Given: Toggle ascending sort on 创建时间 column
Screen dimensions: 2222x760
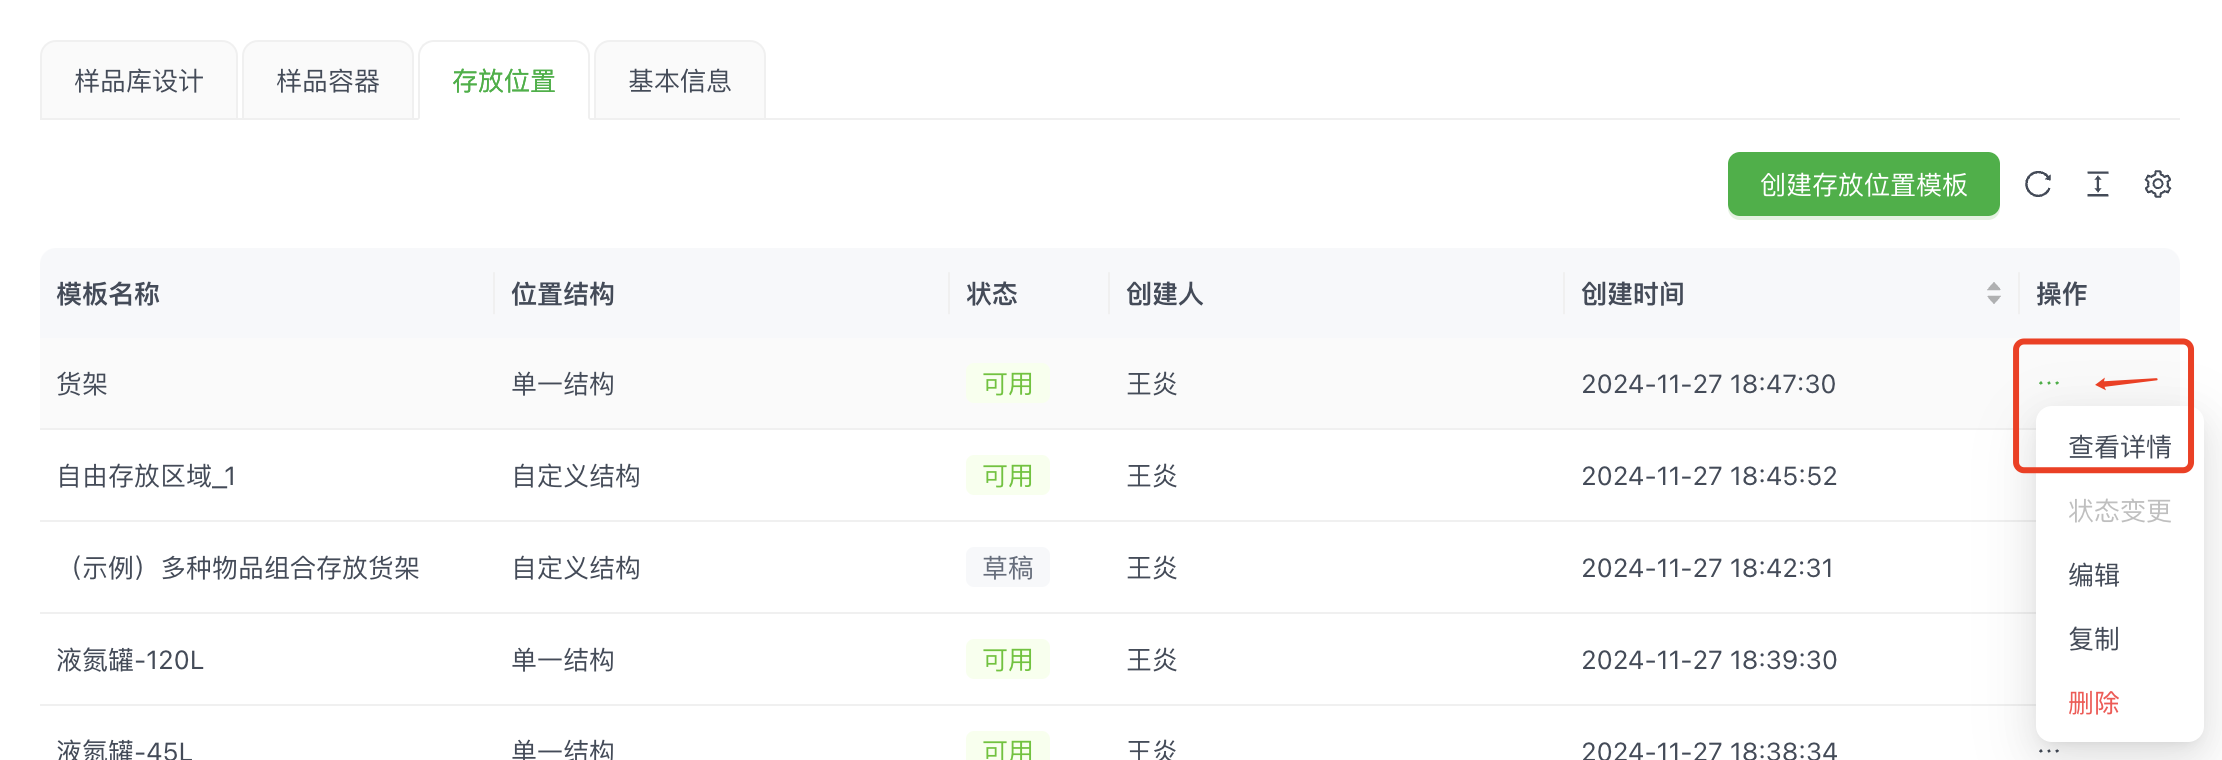Looking at the screenshot, I should (x=1995, y=288).
